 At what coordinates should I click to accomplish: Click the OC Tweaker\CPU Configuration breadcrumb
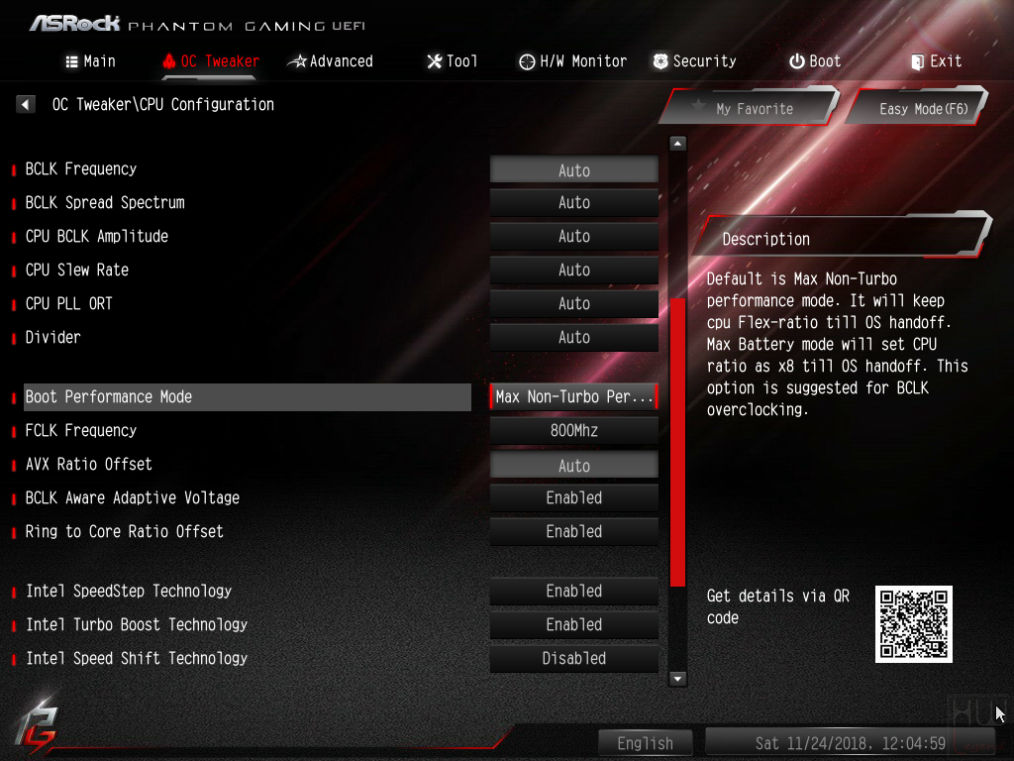(x=163, y=104)
